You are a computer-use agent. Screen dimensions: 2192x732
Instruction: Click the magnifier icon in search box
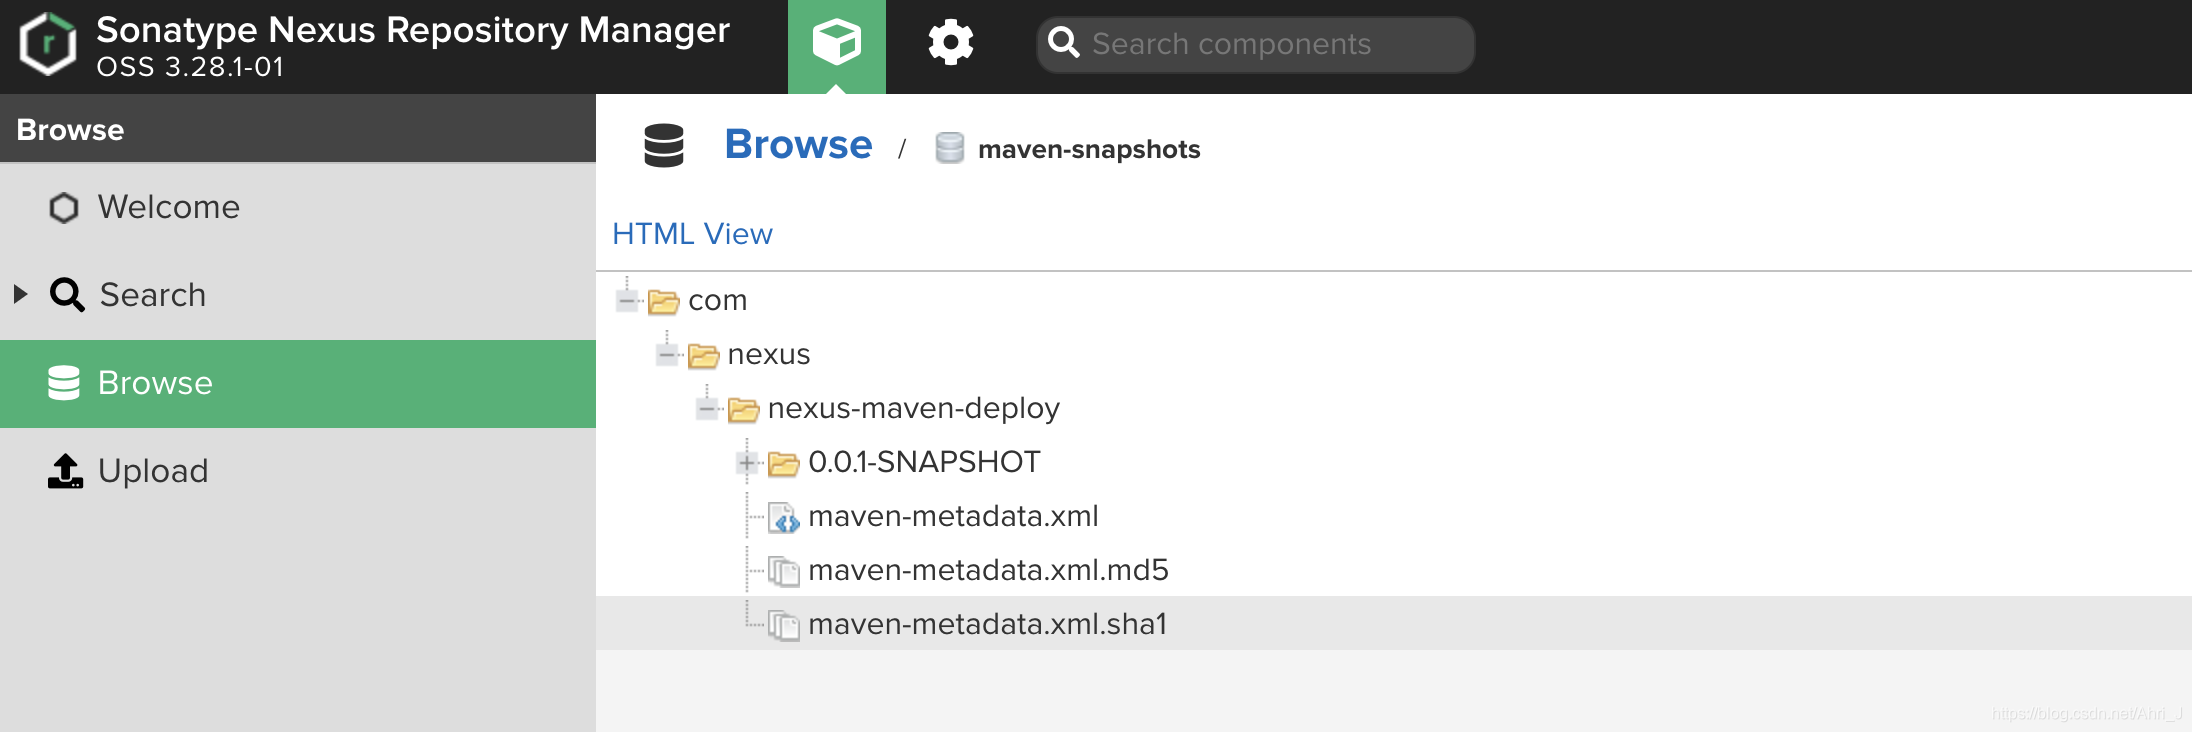coord(1063,43)
